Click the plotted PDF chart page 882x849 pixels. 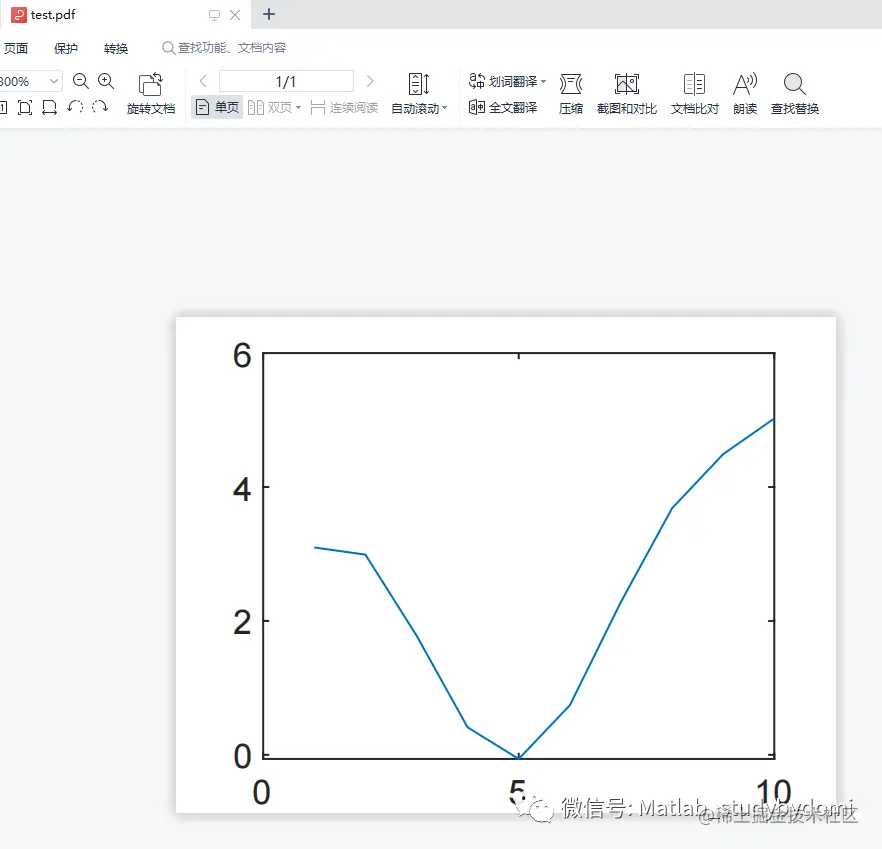506,564
